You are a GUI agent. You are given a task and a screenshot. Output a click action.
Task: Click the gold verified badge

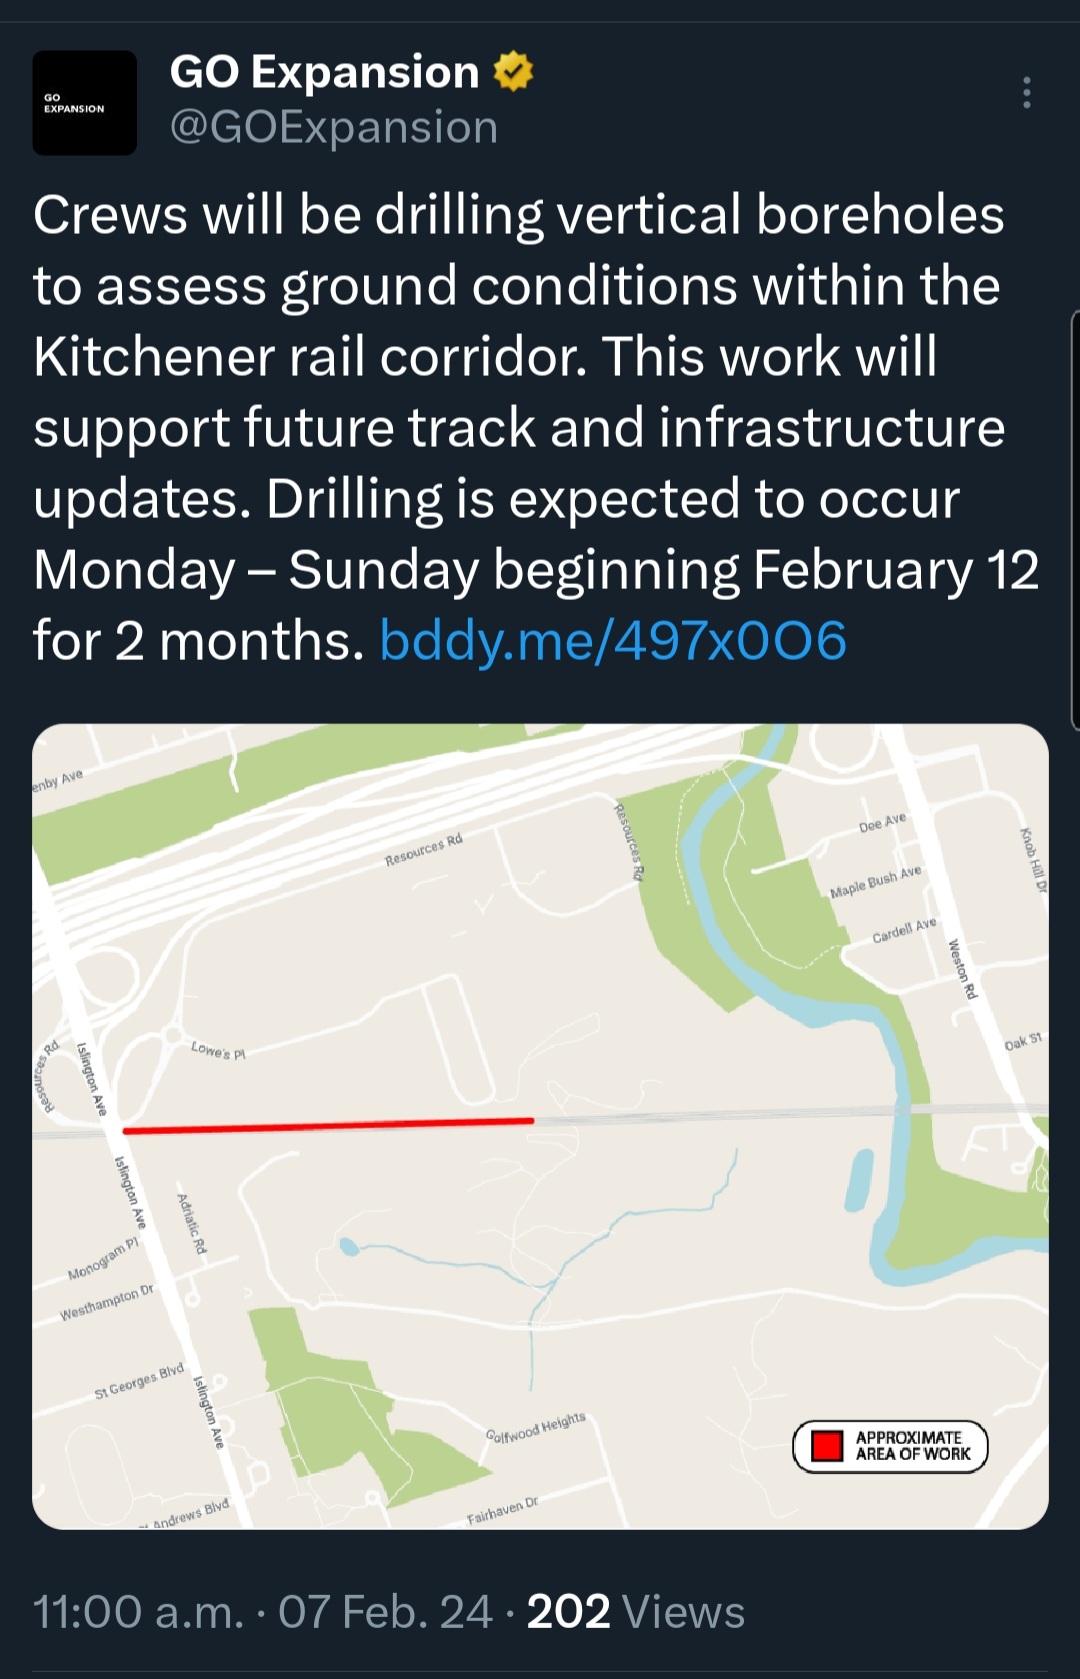513,72
